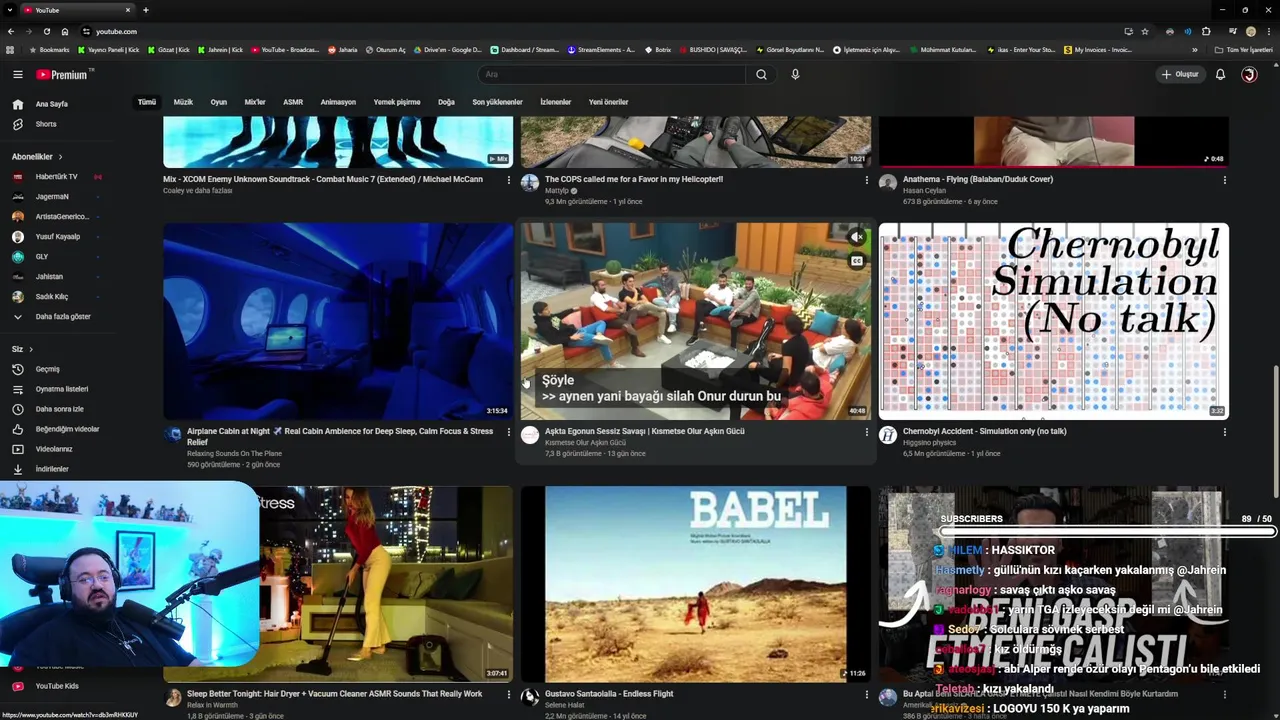Open Relaxing Sounds channel avatar under Airplane Cabin
This screenshot has width=1280, height=720.
(x=173, y=435)
